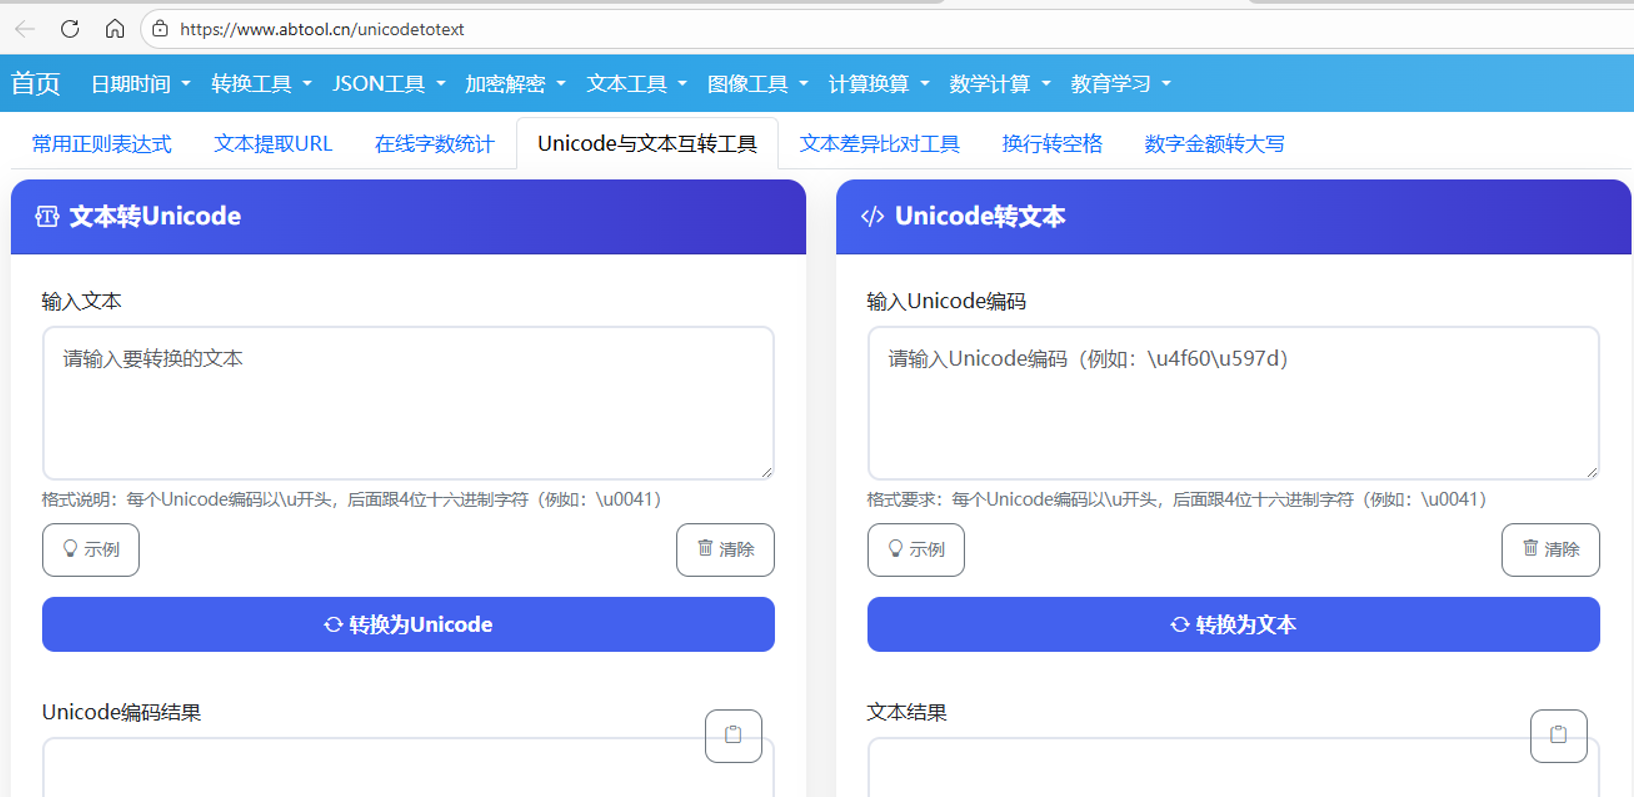Expand the 加密解密 dropdown menu
The image size is (1634, 797).
pos(515,84)
